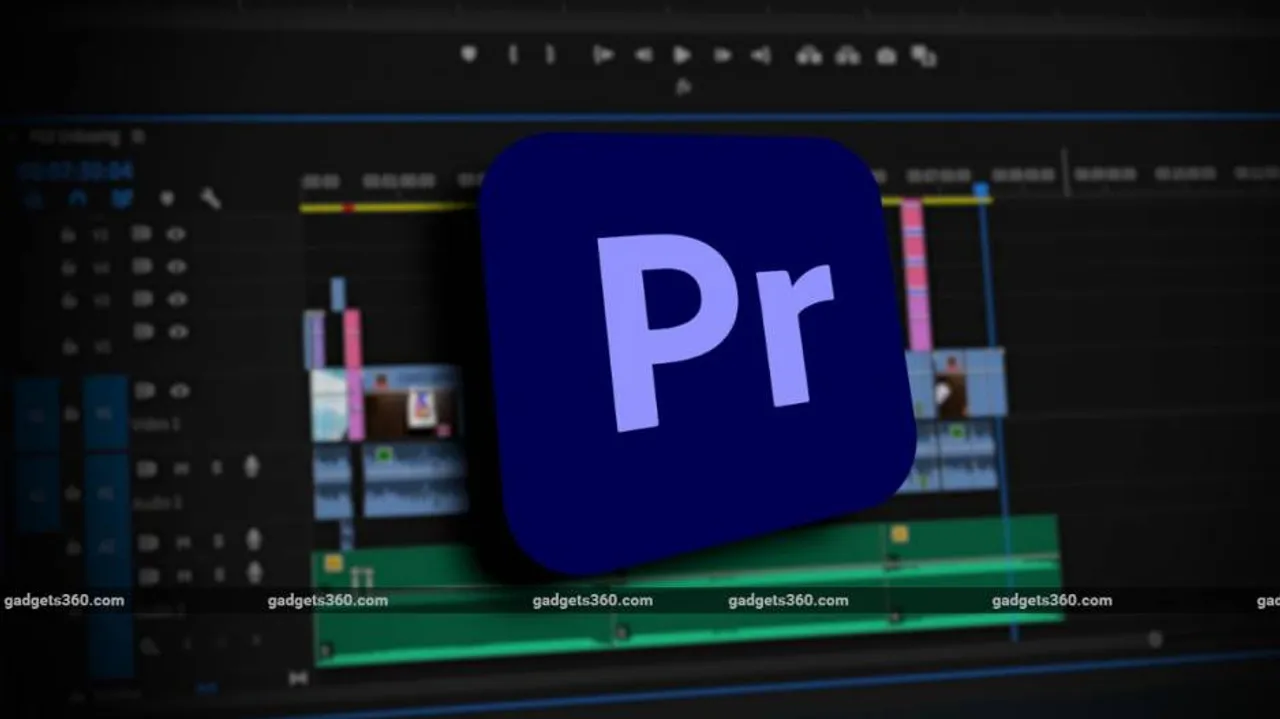Step forward one frame
The image size is (1280, 719).
point(722,55)
